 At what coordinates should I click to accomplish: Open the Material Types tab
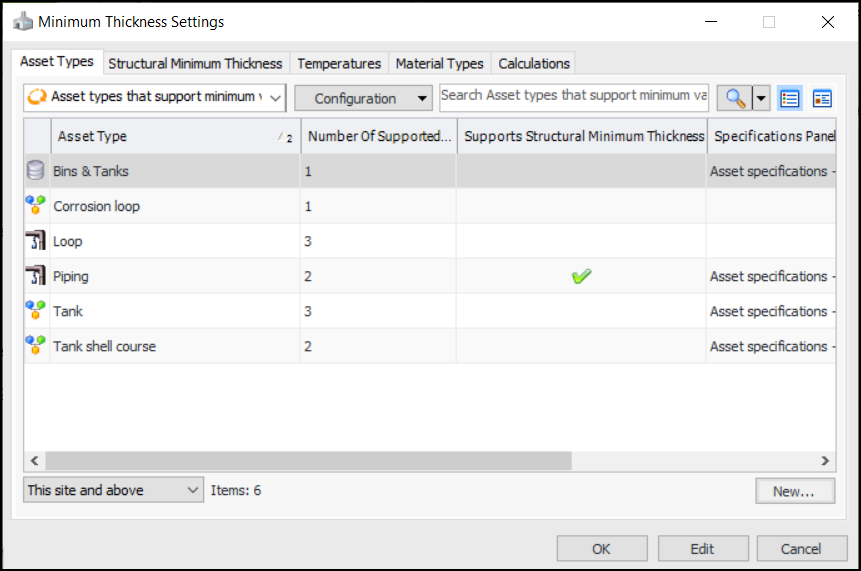439,63
